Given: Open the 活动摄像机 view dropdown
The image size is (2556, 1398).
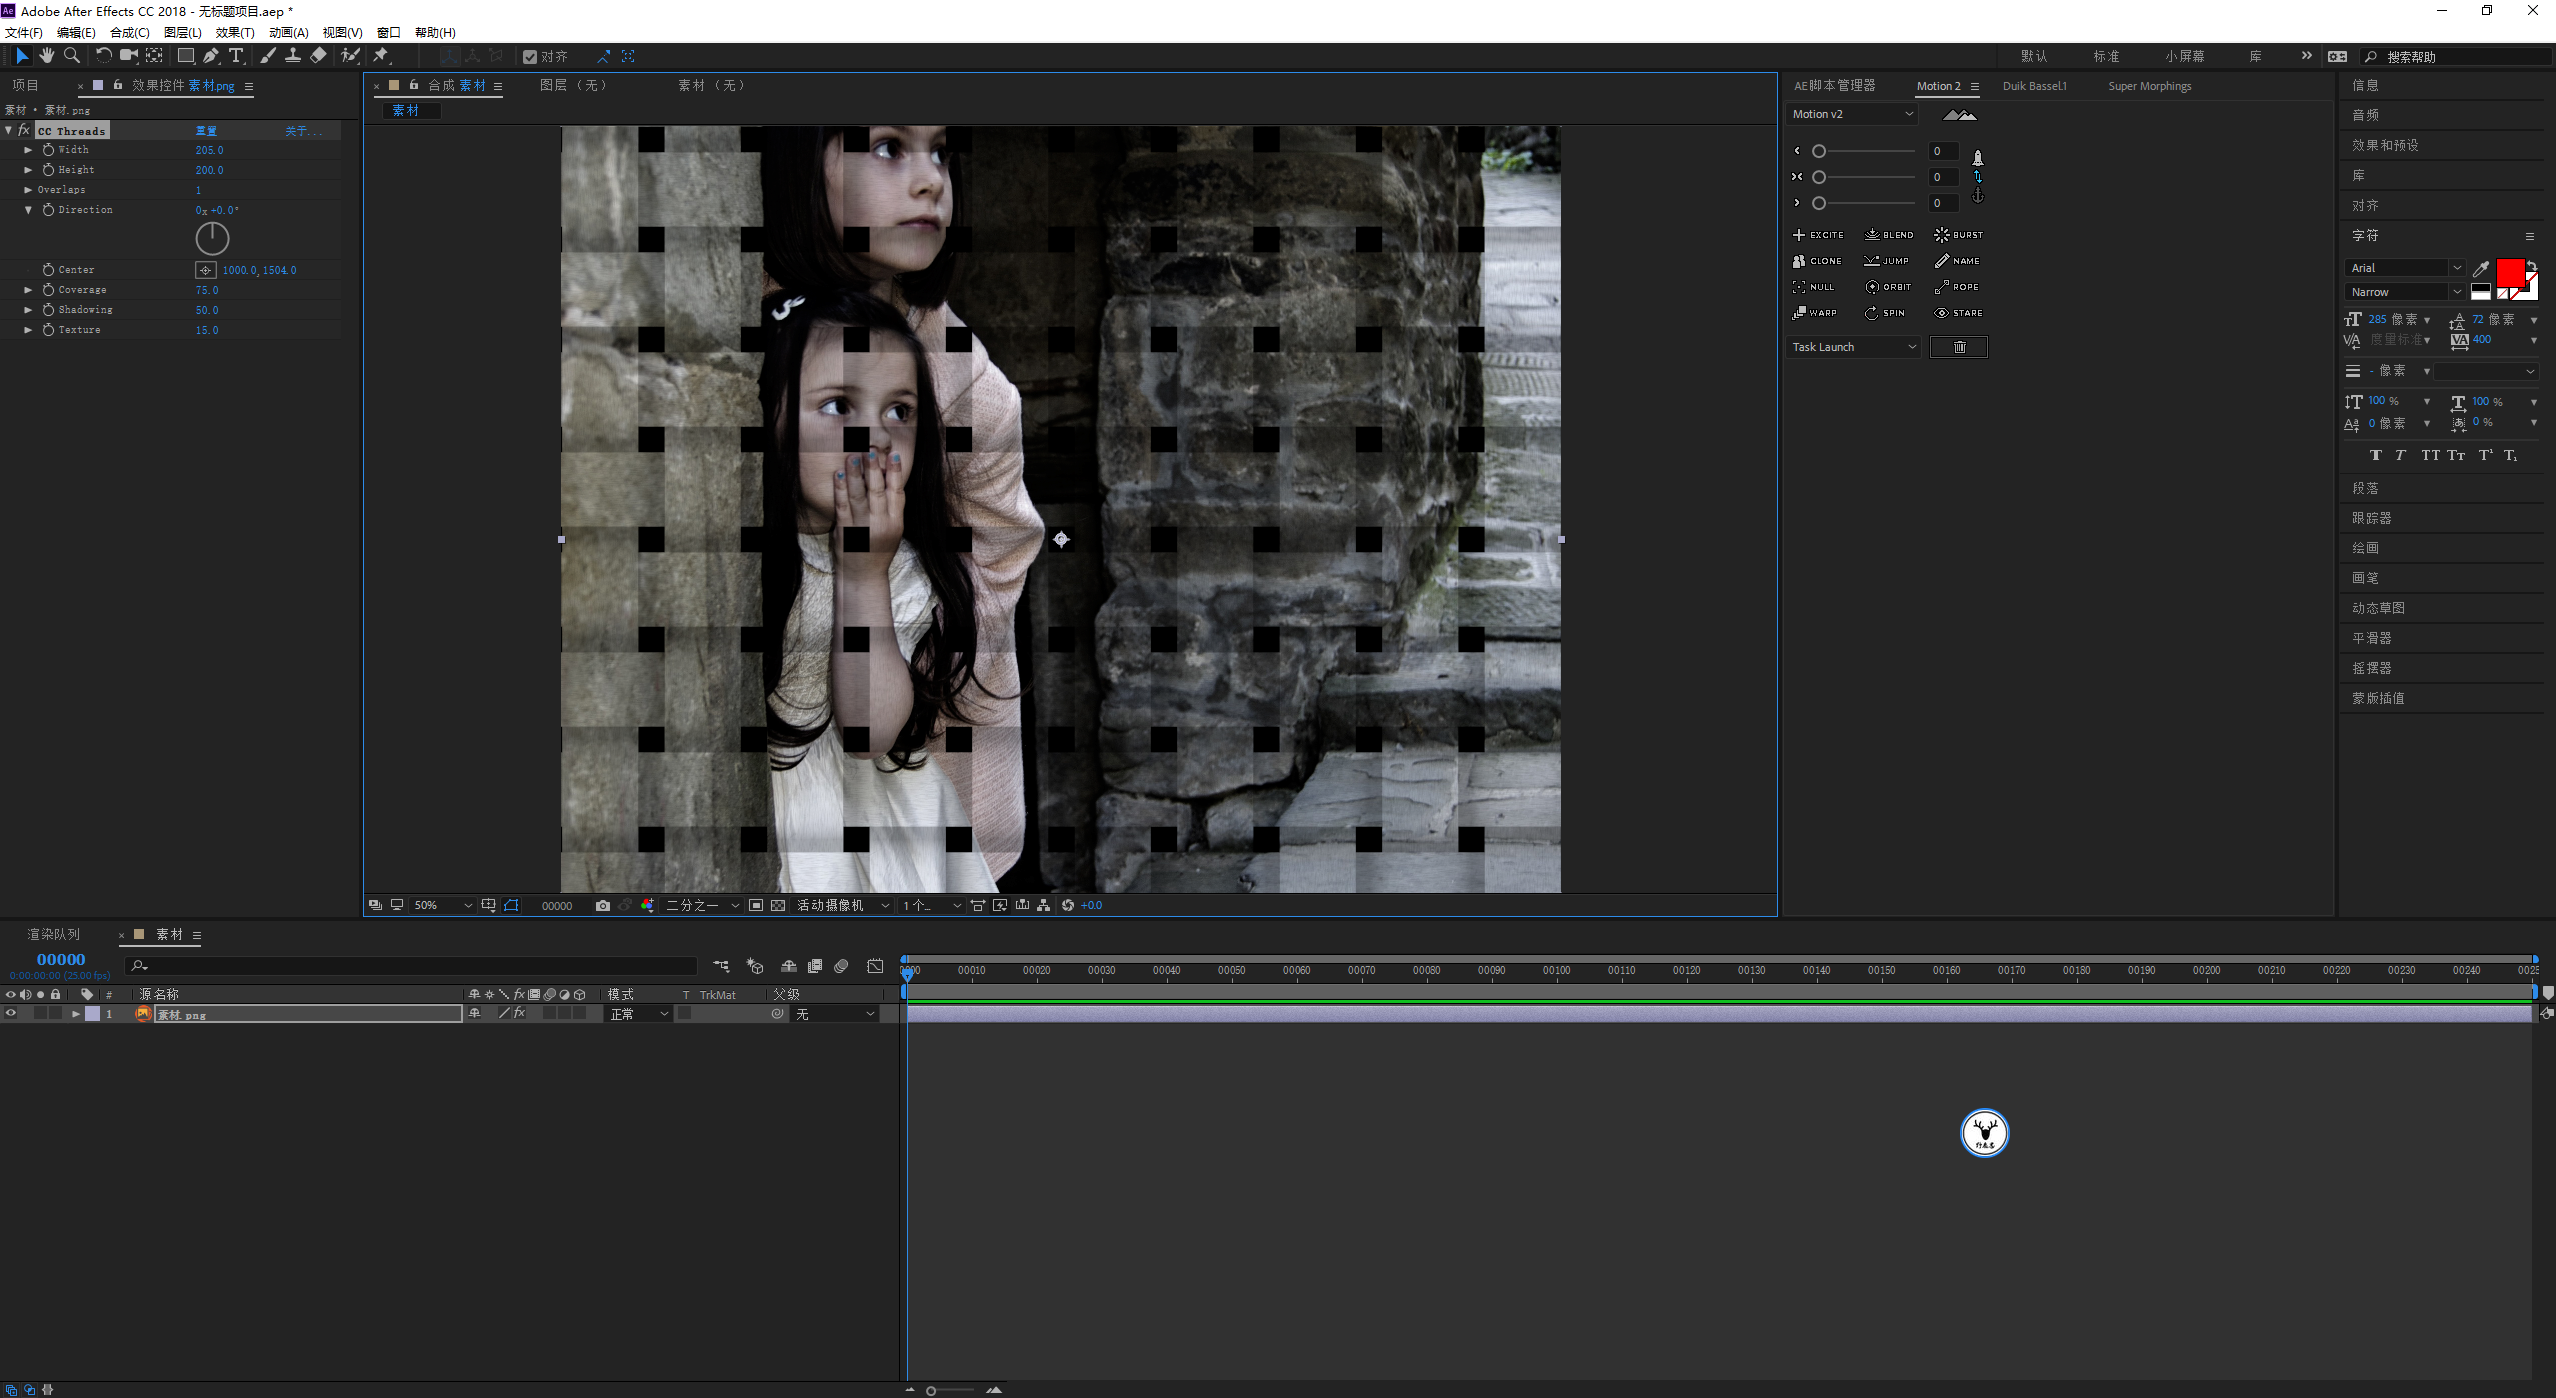Looking at the screenshot, I should click(x=843, y=905).
